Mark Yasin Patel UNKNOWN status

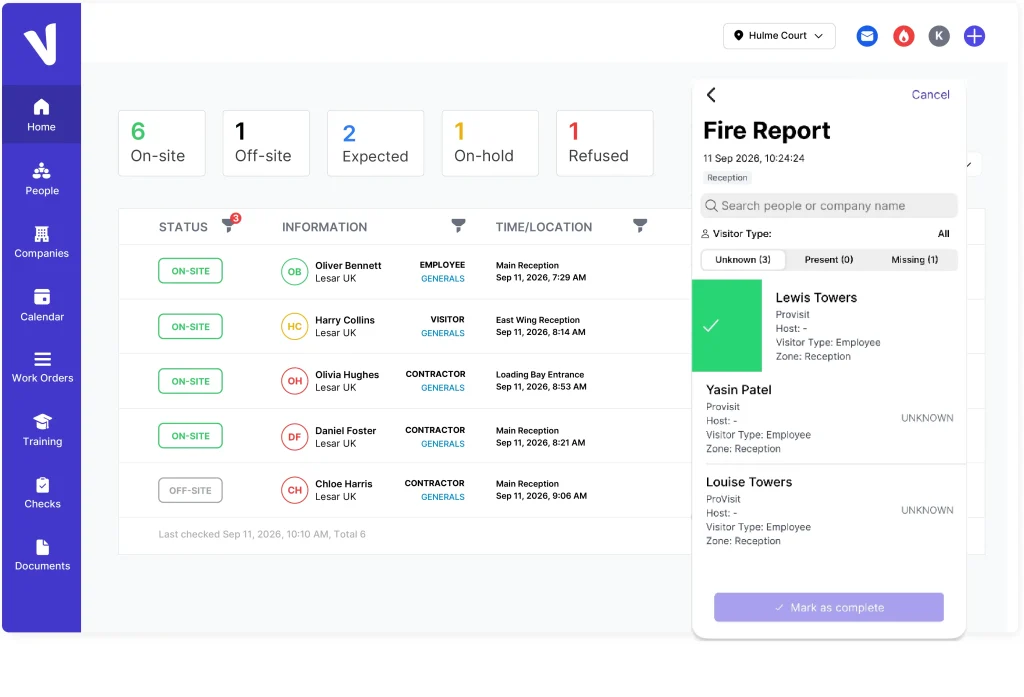[x=927, y=418]
